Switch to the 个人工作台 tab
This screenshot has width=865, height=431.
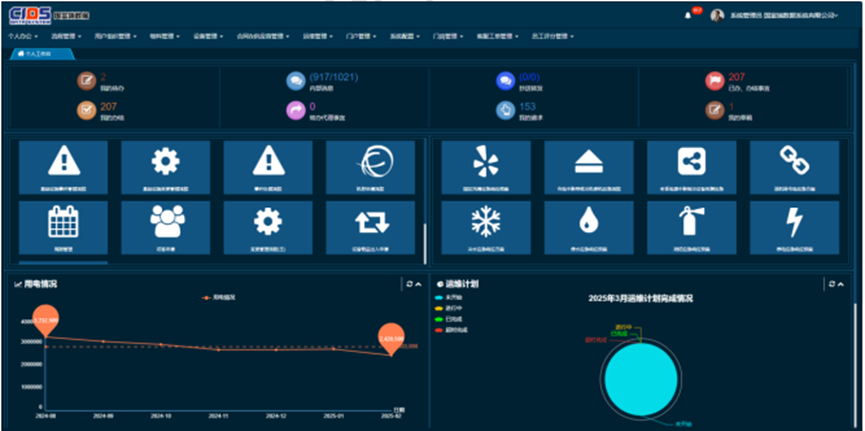(x=35, y=54)
